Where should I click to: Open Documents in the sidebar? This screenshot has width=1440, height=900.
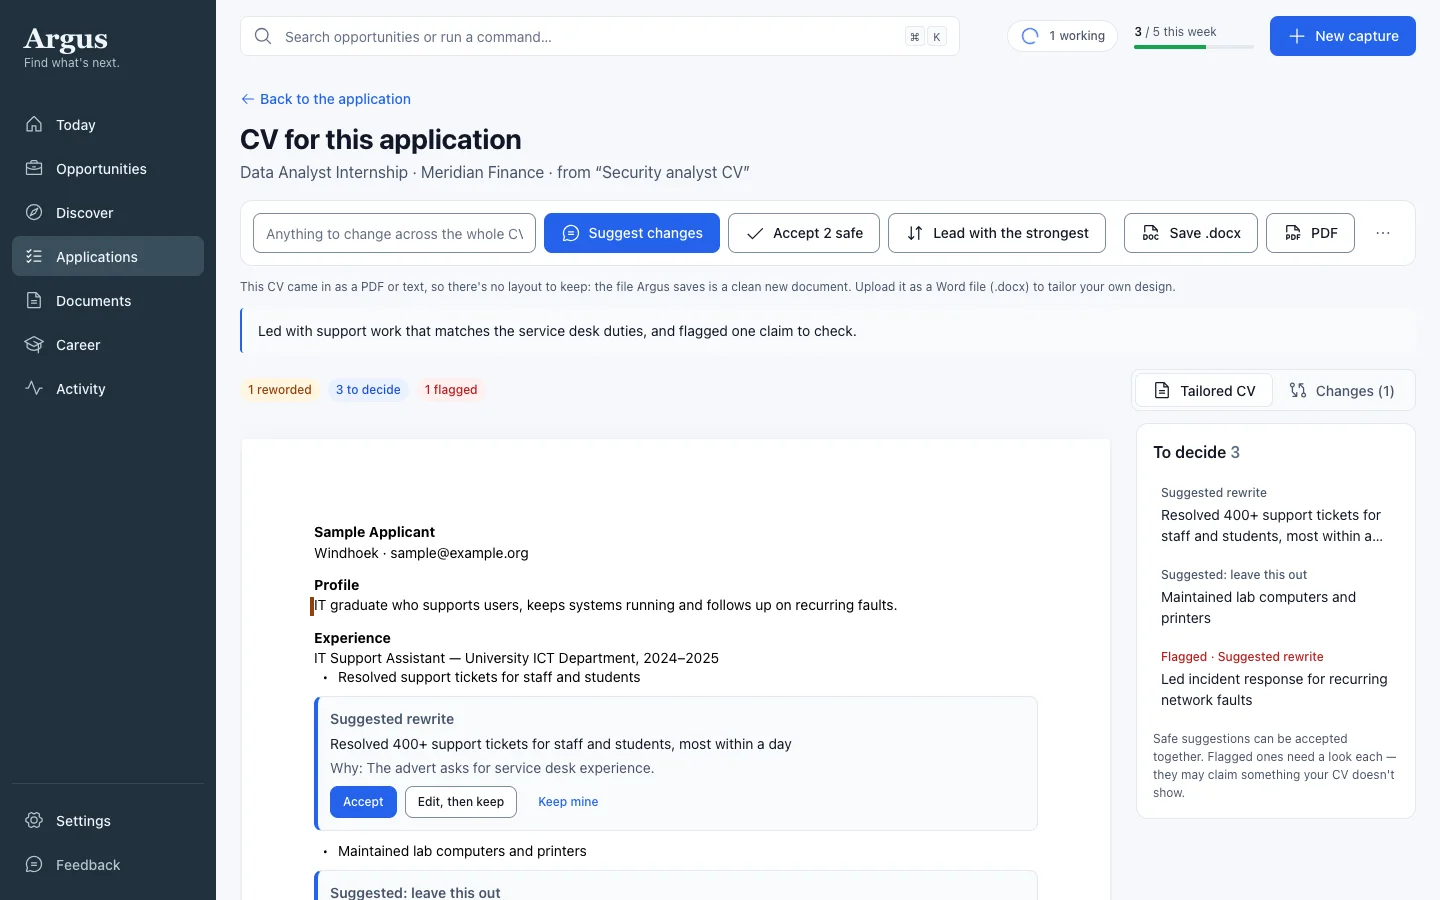[108, 301]
